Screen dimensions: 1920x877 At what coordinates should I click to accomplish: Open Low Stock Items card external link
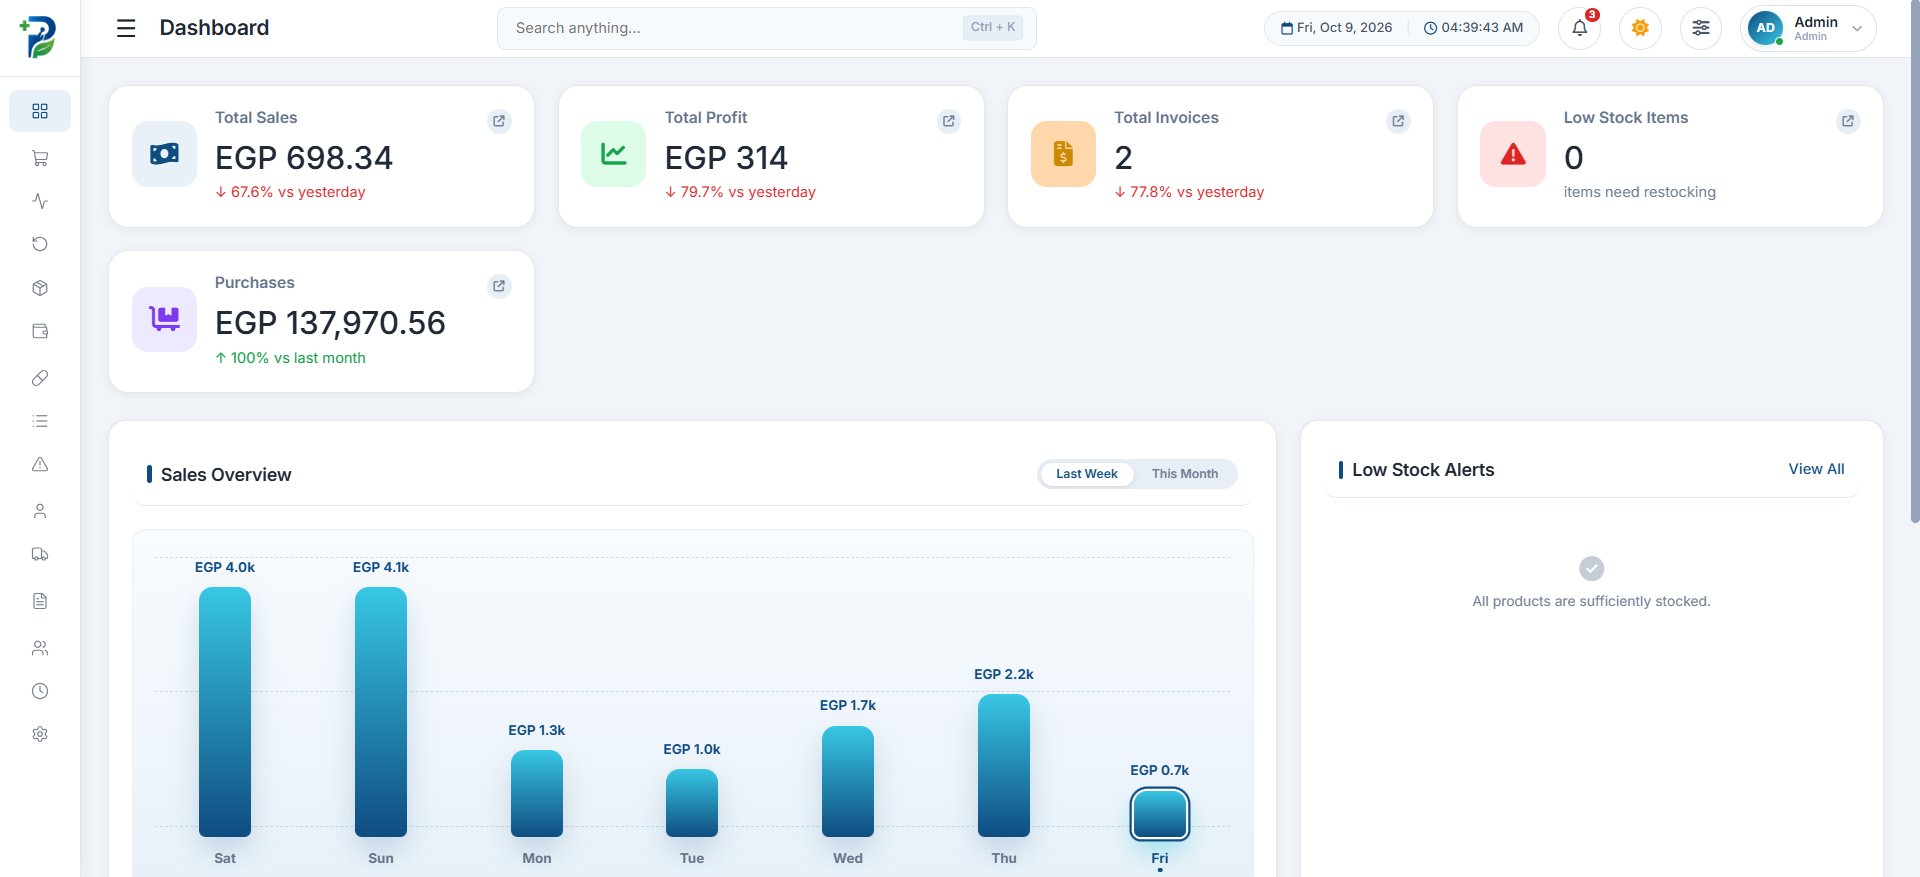(1848, 121)
